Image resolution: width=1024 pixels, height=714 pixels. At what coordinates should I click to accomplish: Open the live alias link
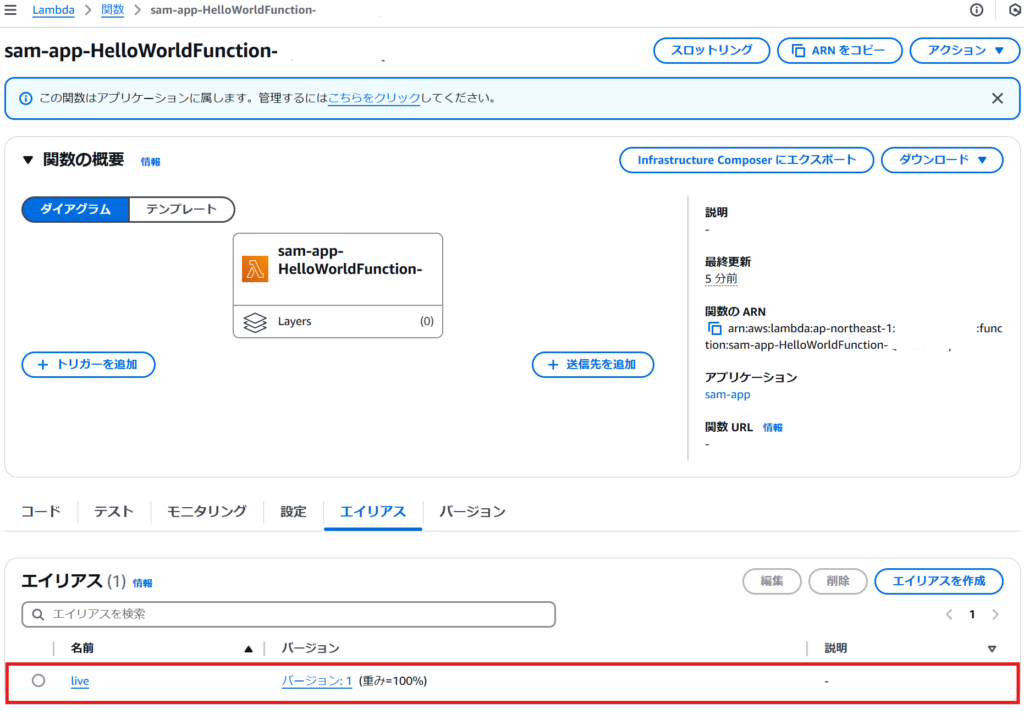coord(80,681)
